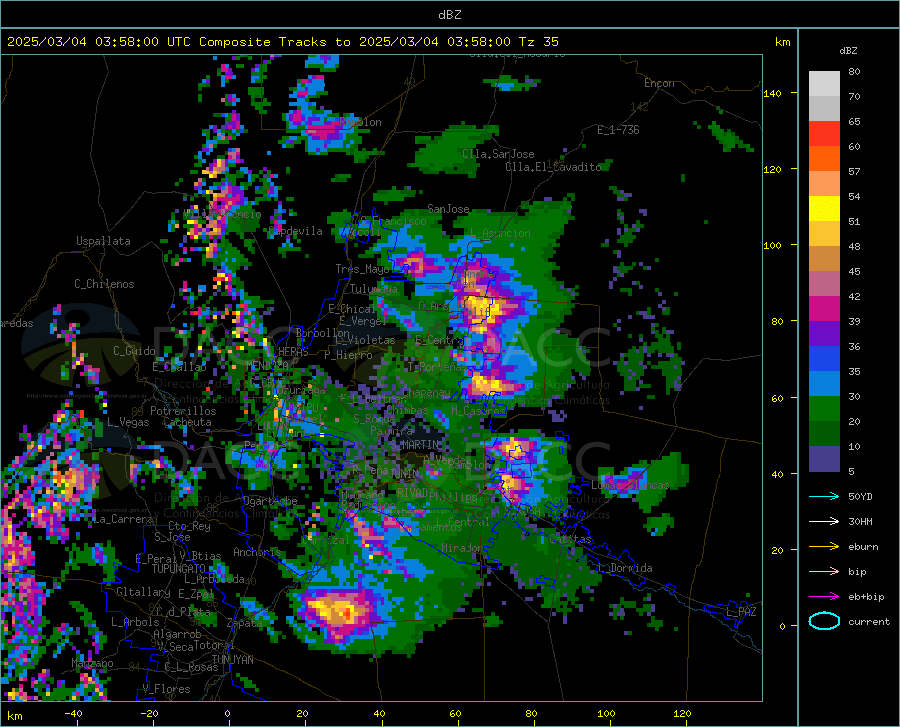Click the white 80 dBZ color swatch
The width and height of the screenshot is (900, 727).
[824, 83]
